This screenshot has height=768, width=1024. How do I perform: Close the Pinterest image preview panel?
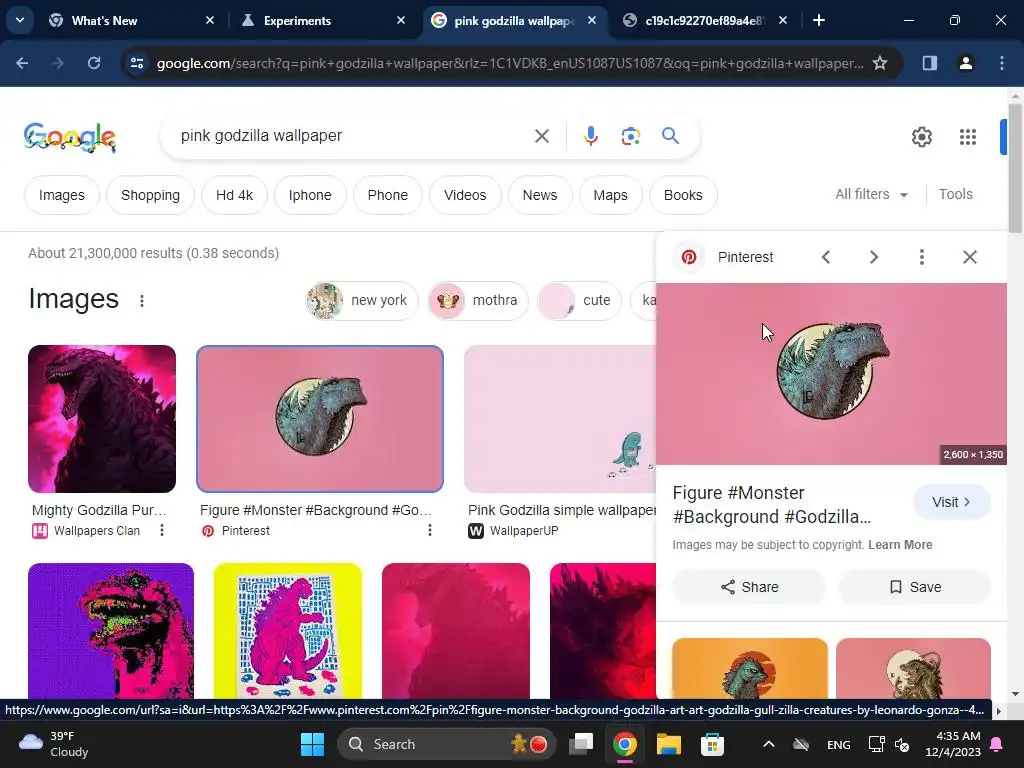[970, 257]
